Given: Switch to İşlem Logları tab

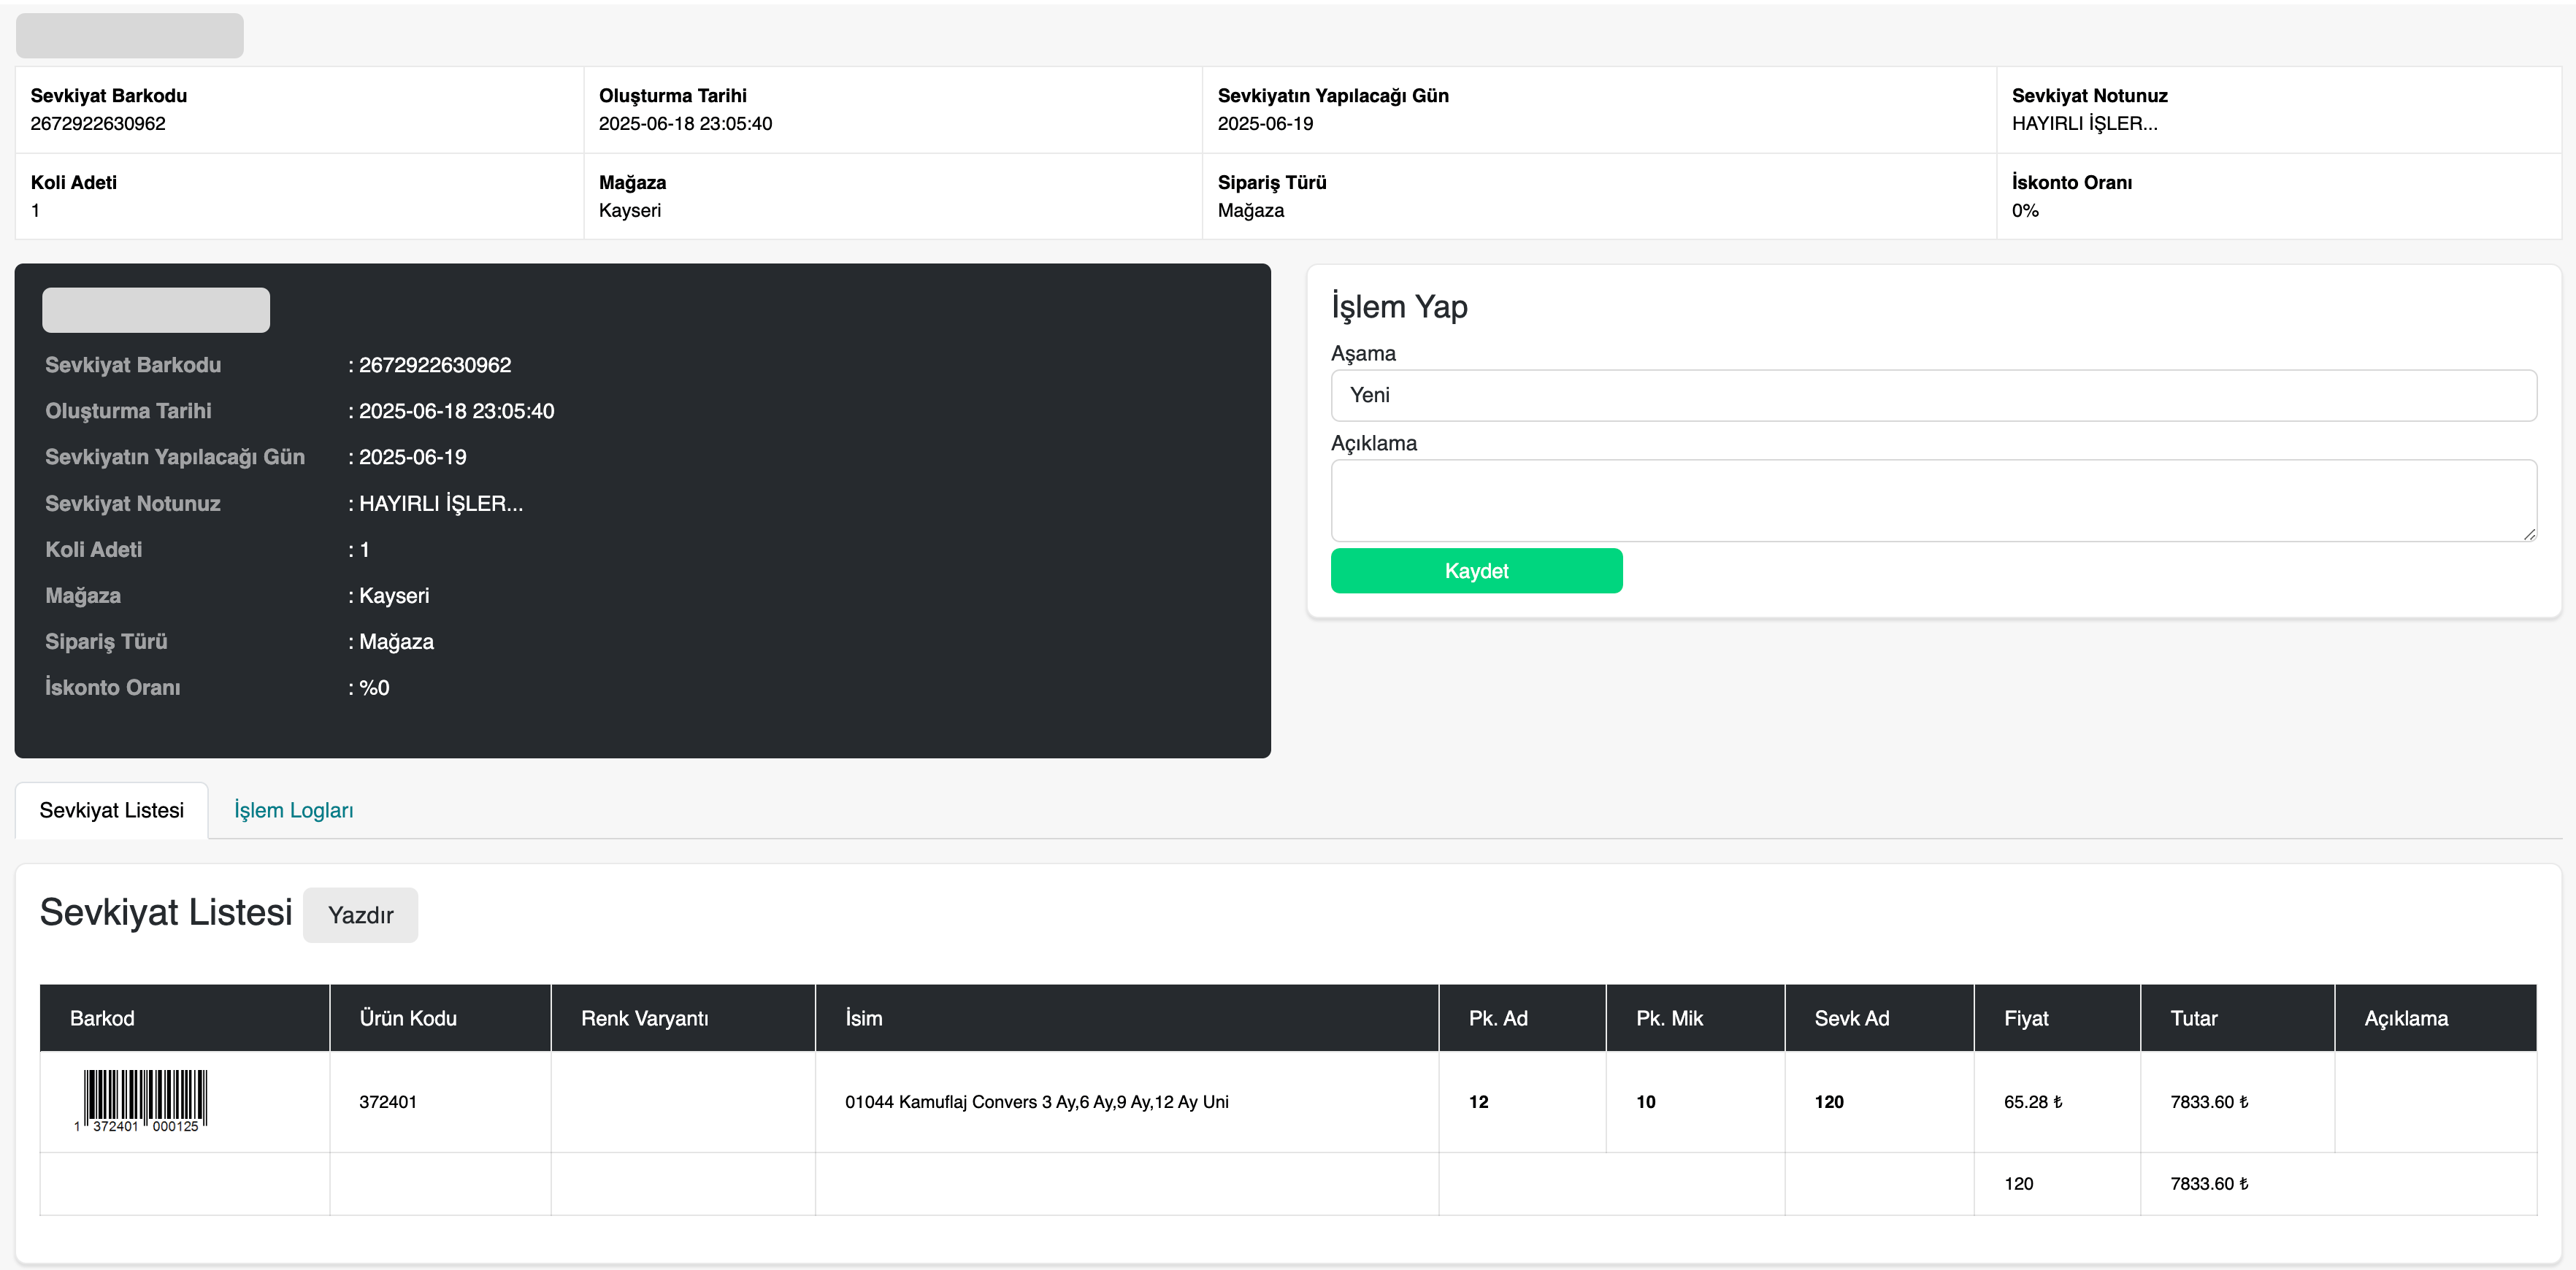Looking at the screenshot, I should point(293,810).
